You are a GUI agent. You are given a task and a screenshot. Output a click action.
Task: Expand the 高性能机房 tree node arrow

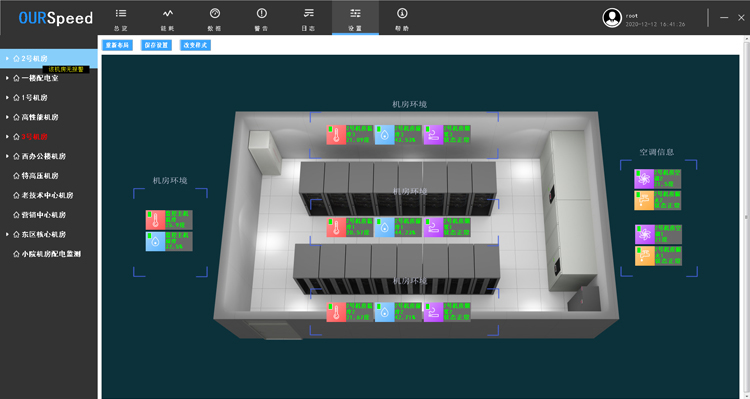pyautogui.click(x=7, y=117)
